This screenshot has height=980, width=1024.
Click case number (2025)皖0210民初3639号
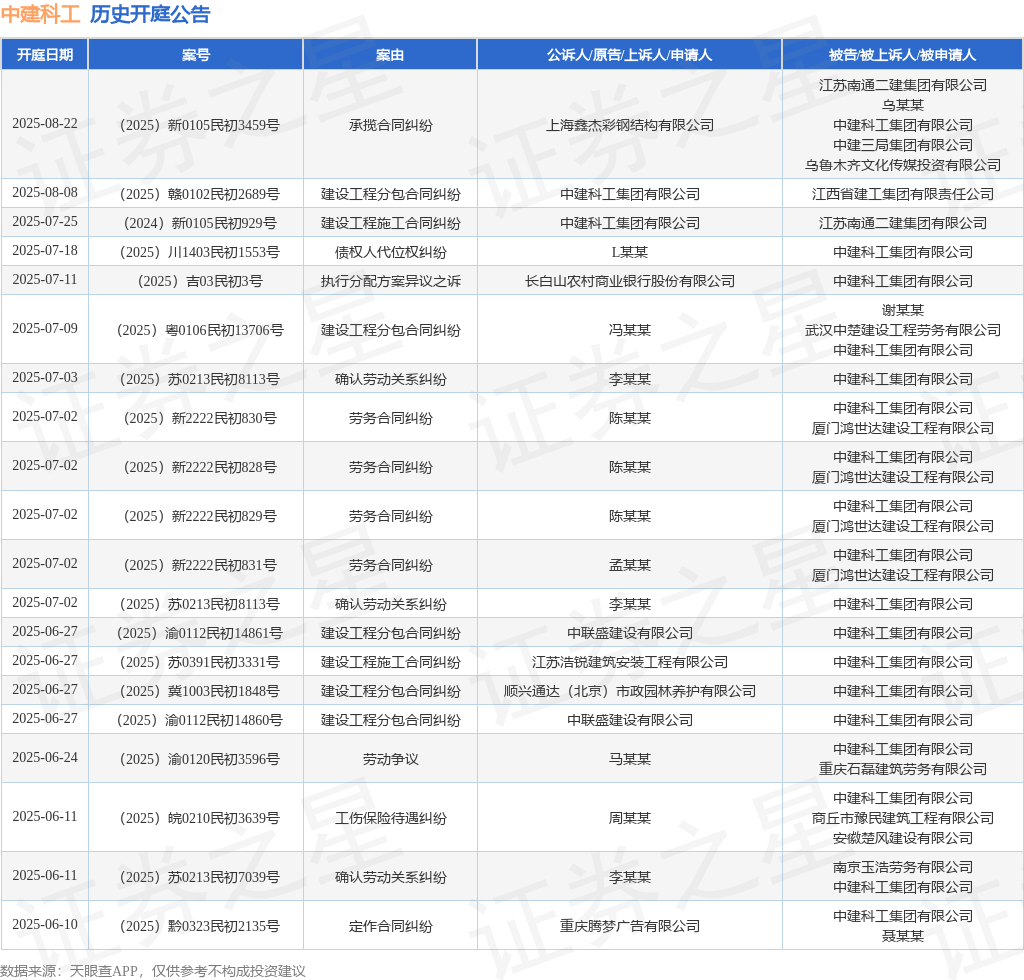point(196,818)
